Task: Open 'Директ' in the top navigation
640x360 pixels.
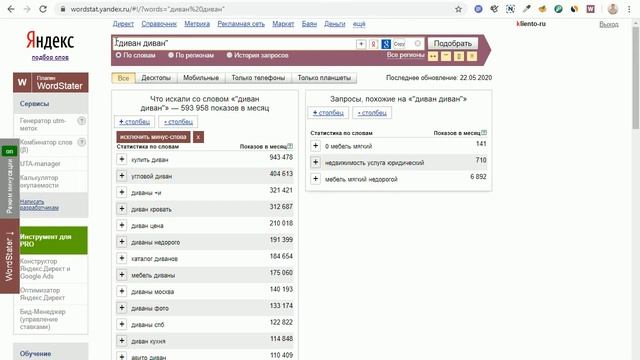Action: point(123,24)
